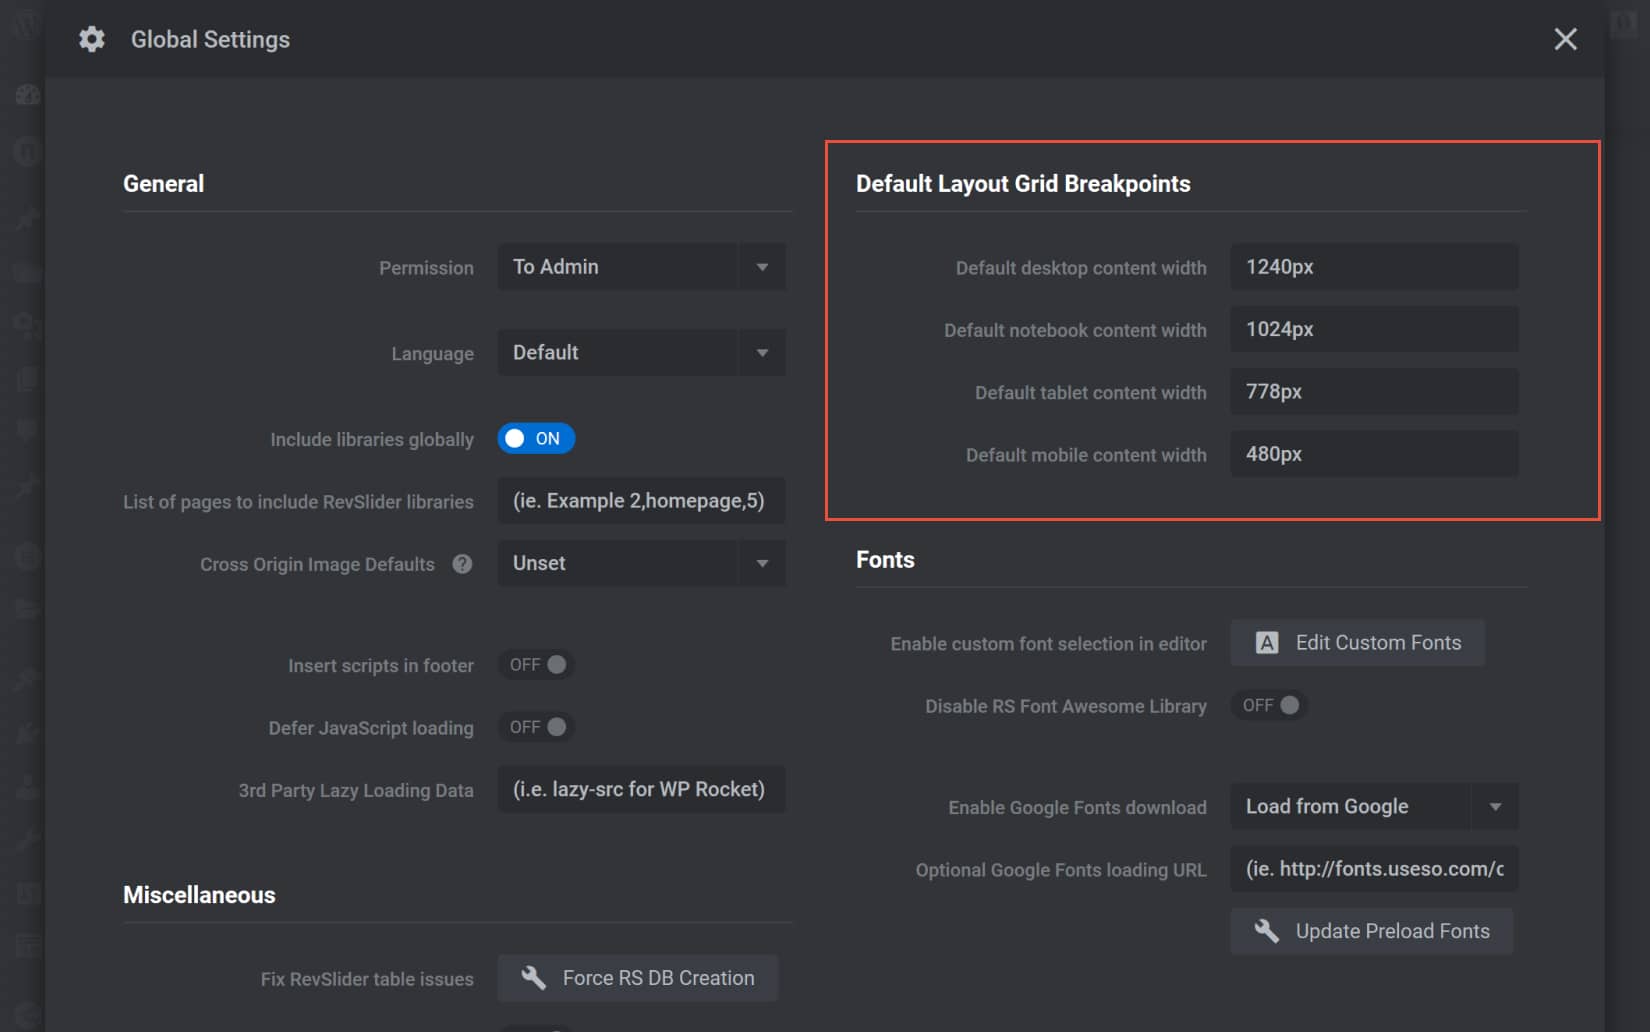Turn off the Include libraries globally toggle

(x=536, y=438)
